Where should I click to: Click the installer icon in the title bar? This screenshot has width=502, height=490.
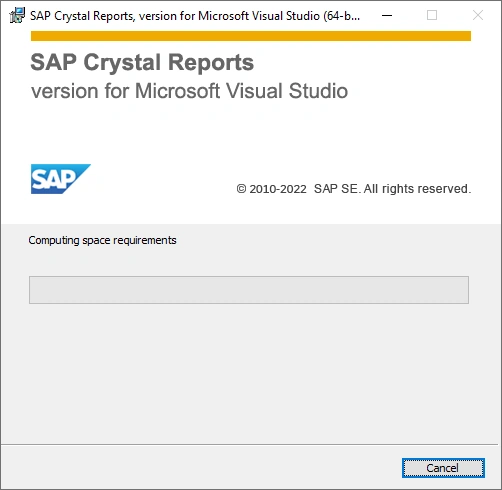pyautogui.click(x=17, y=15)
